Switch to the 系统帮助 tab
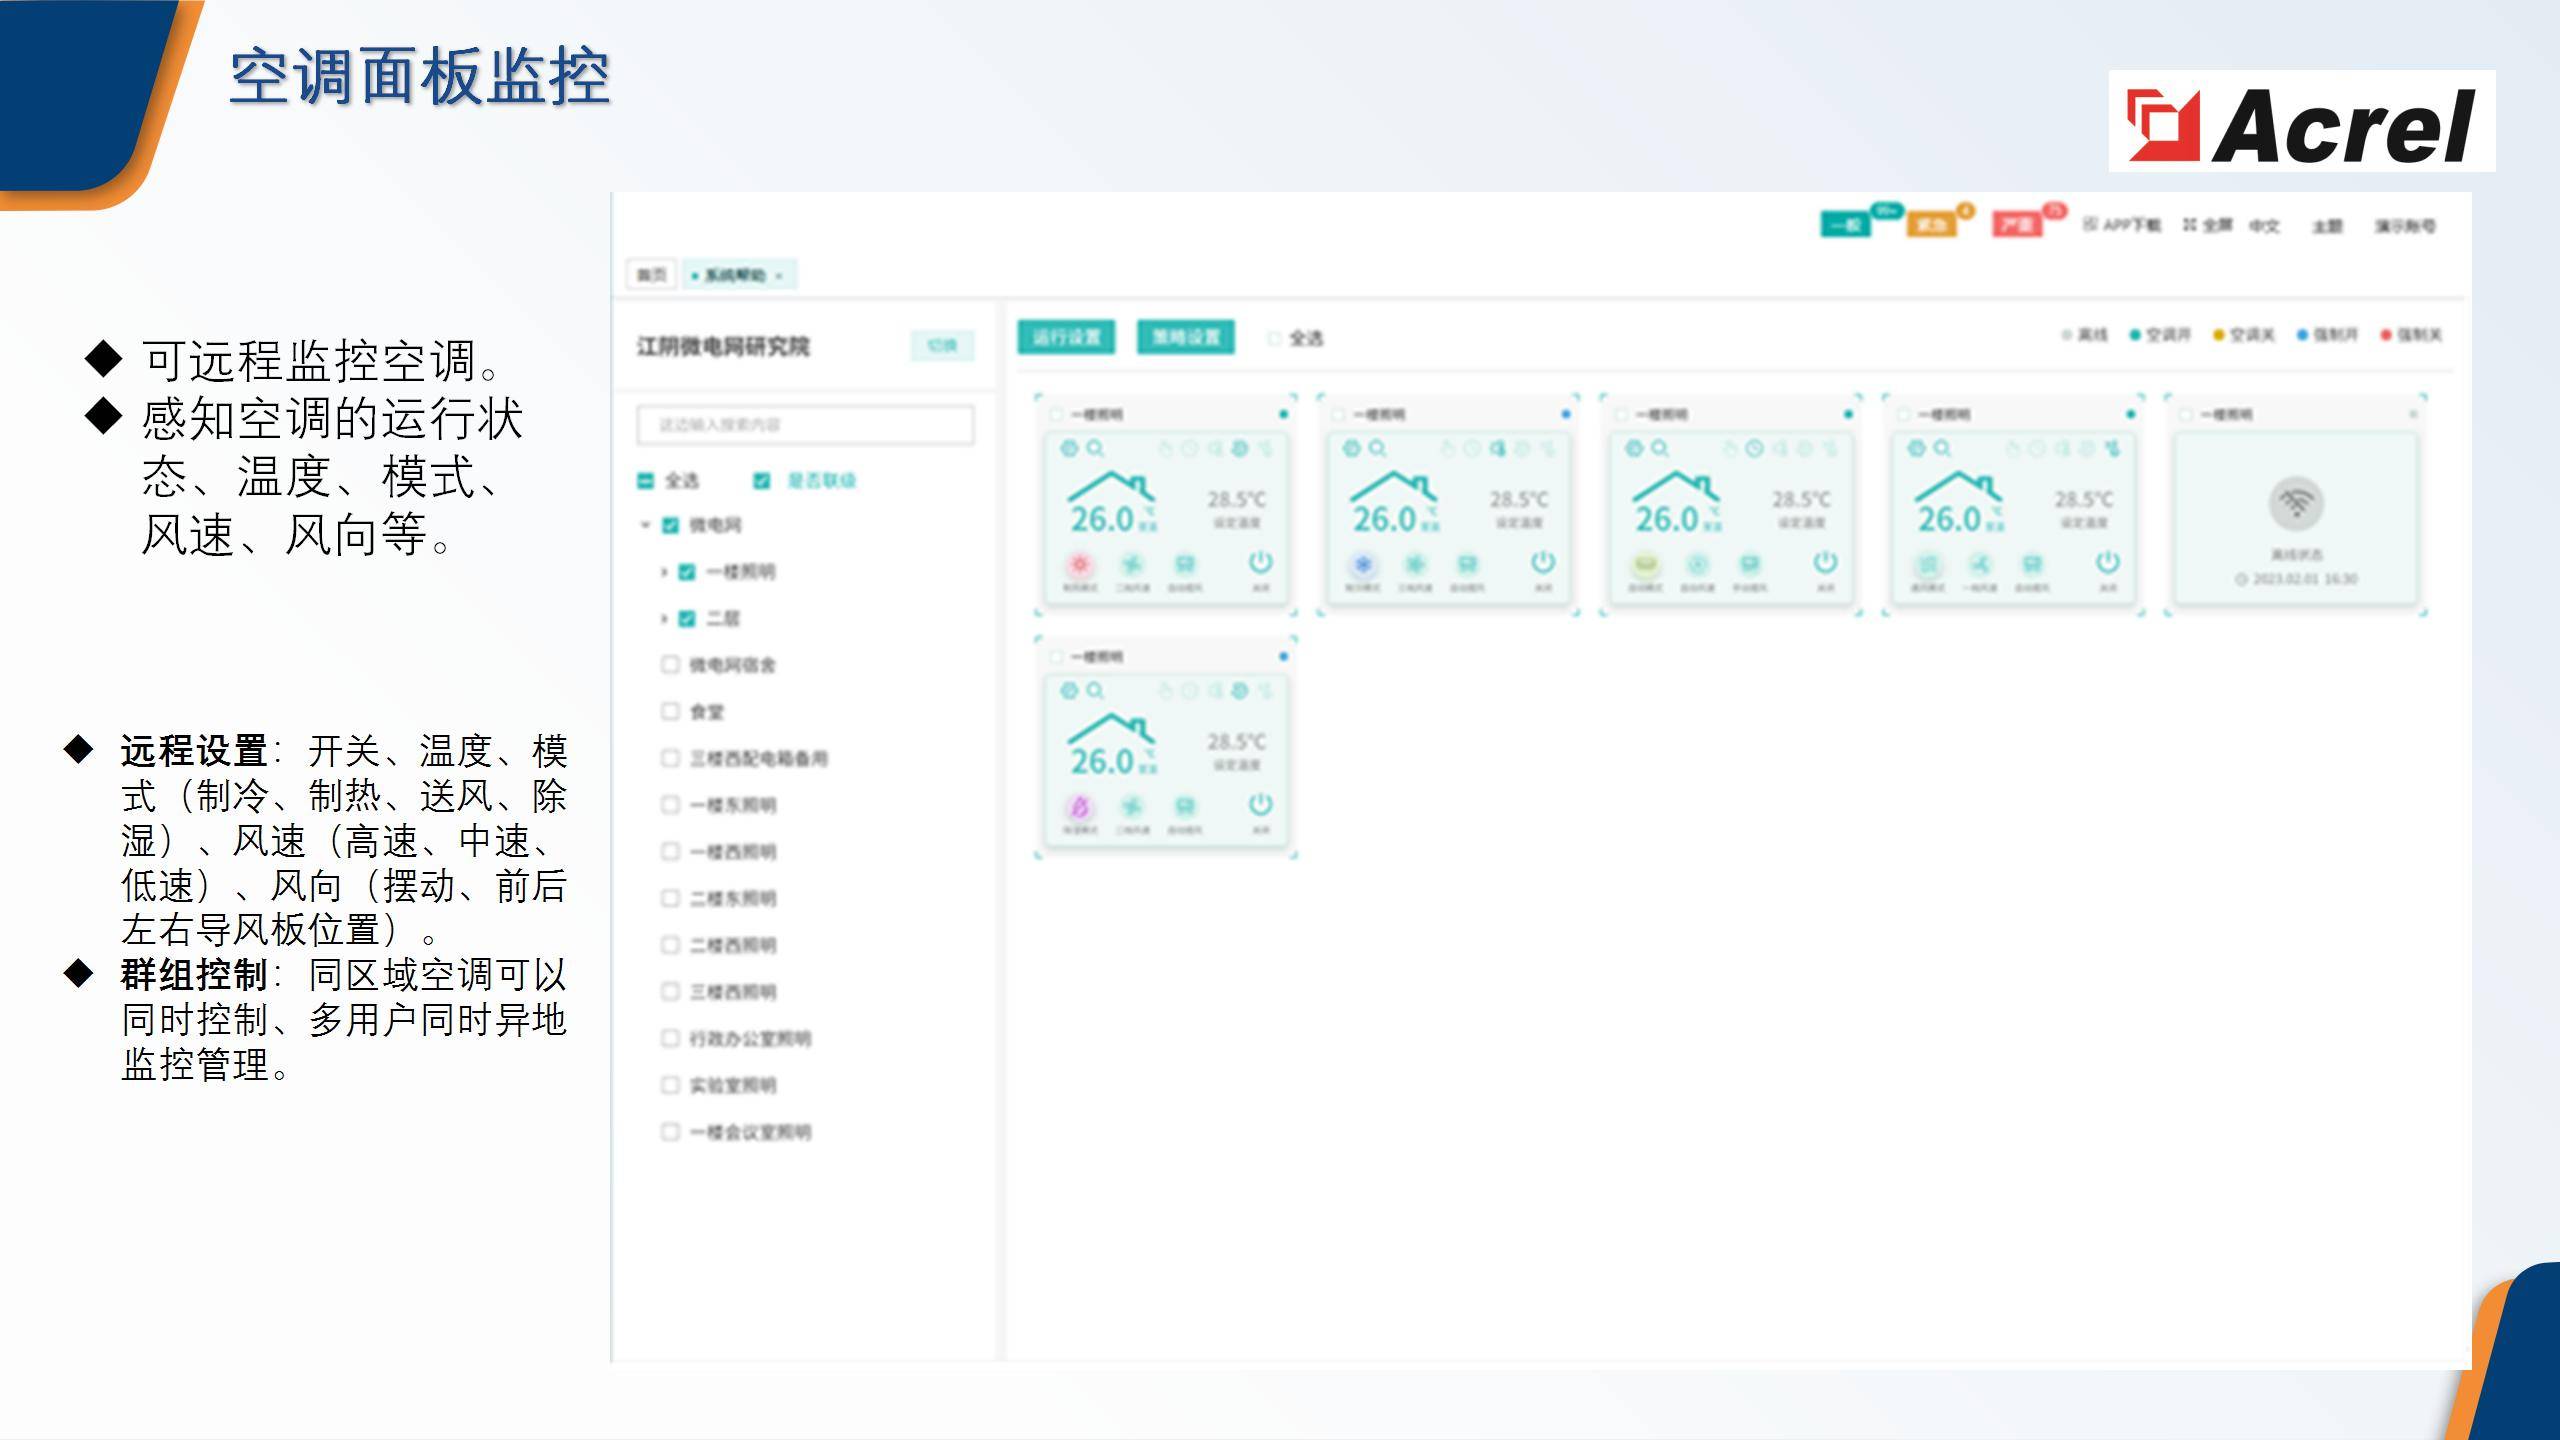Screen dimensions: 2560x1440 pyautogui.click(x=735, y=275)
